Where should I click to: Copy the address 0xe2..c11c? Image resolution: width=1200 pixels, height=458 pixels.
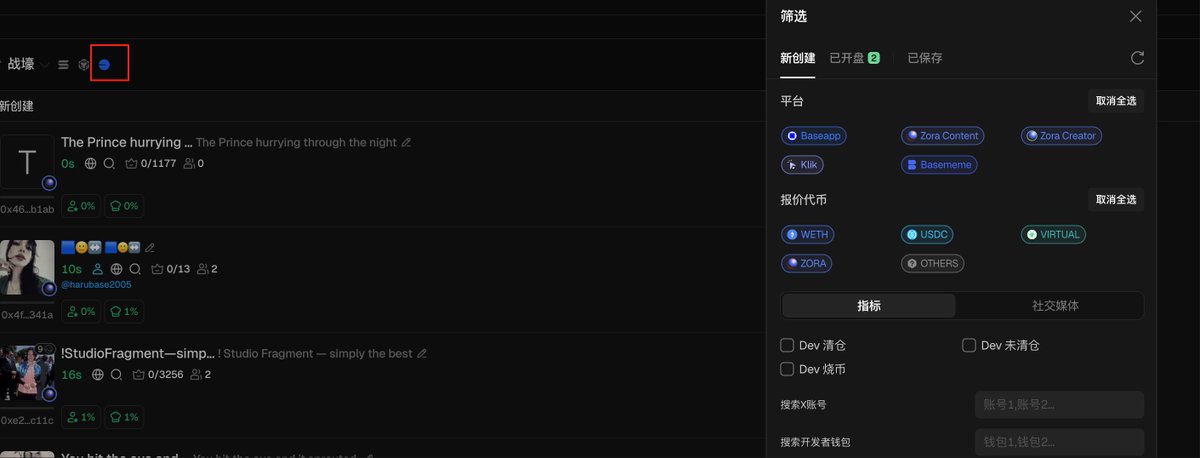[27, 421]
